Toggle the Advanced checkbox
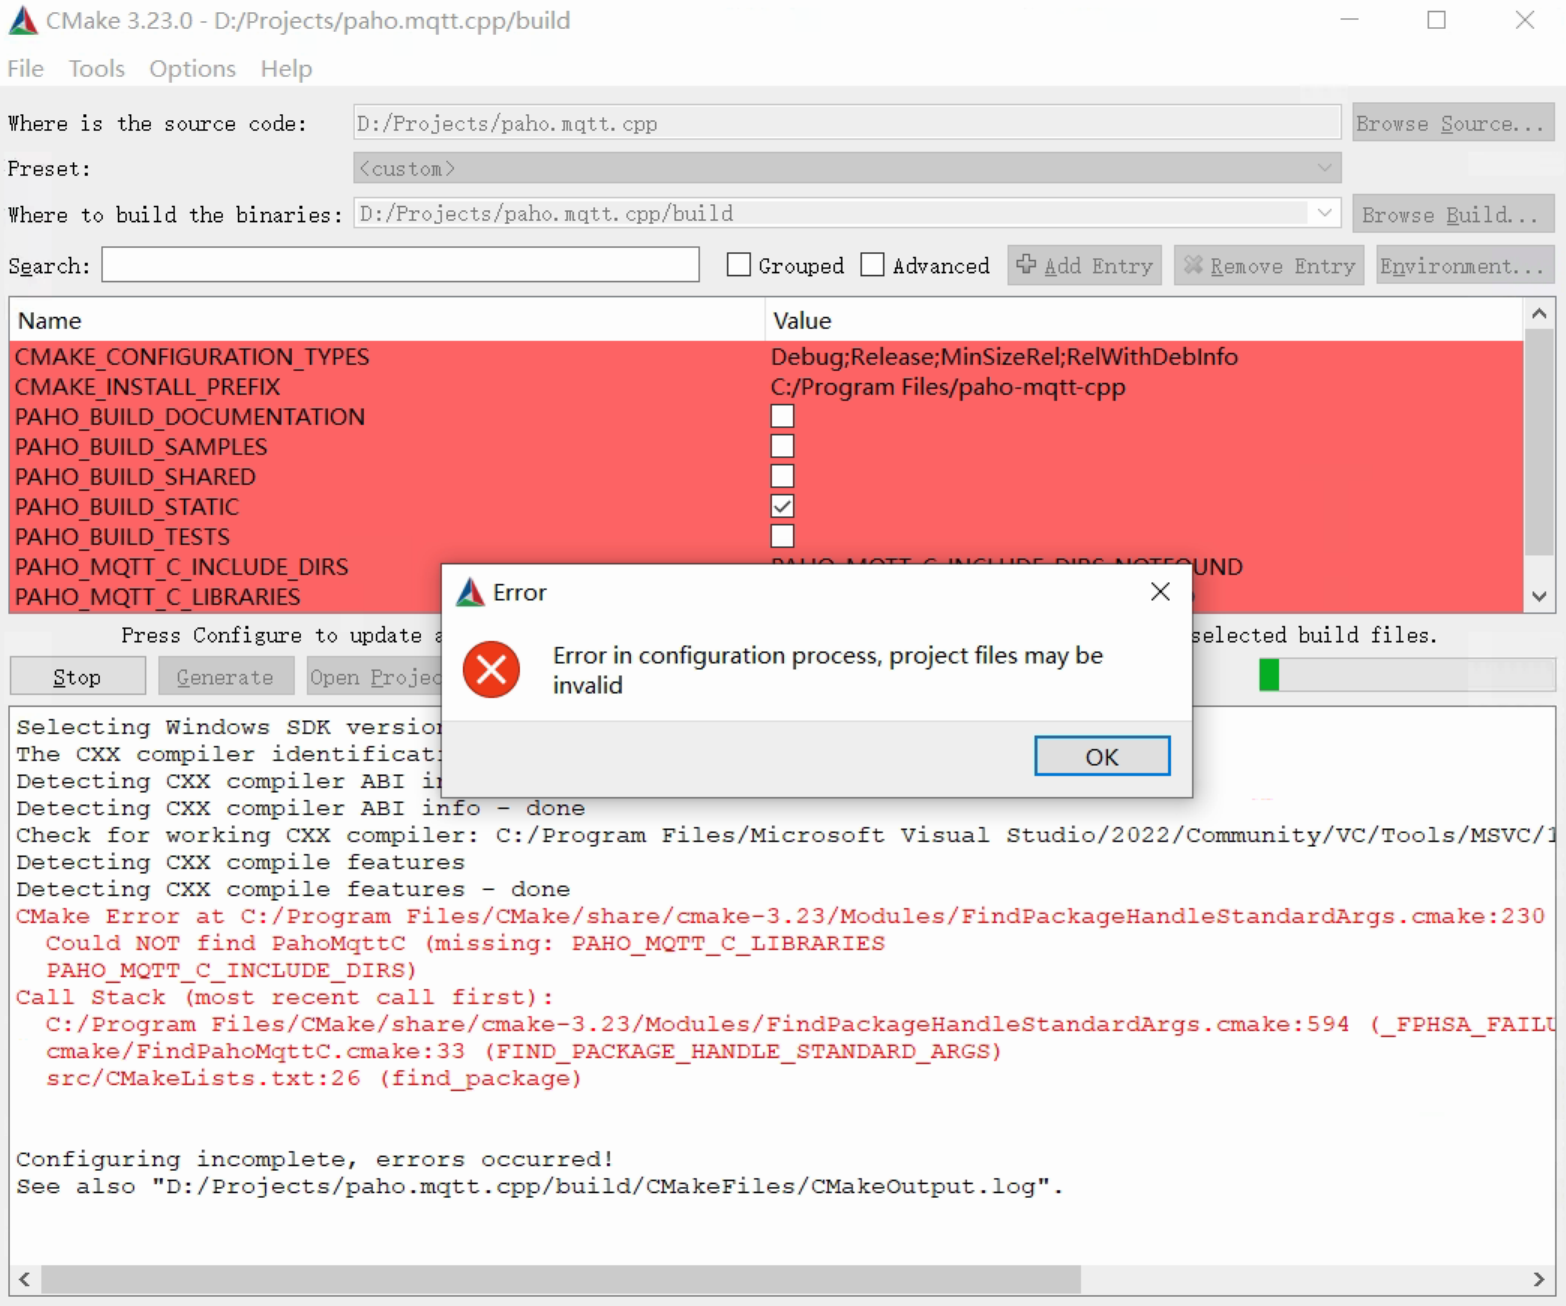Viewport: 1566px width, 1306px height. 873,265
